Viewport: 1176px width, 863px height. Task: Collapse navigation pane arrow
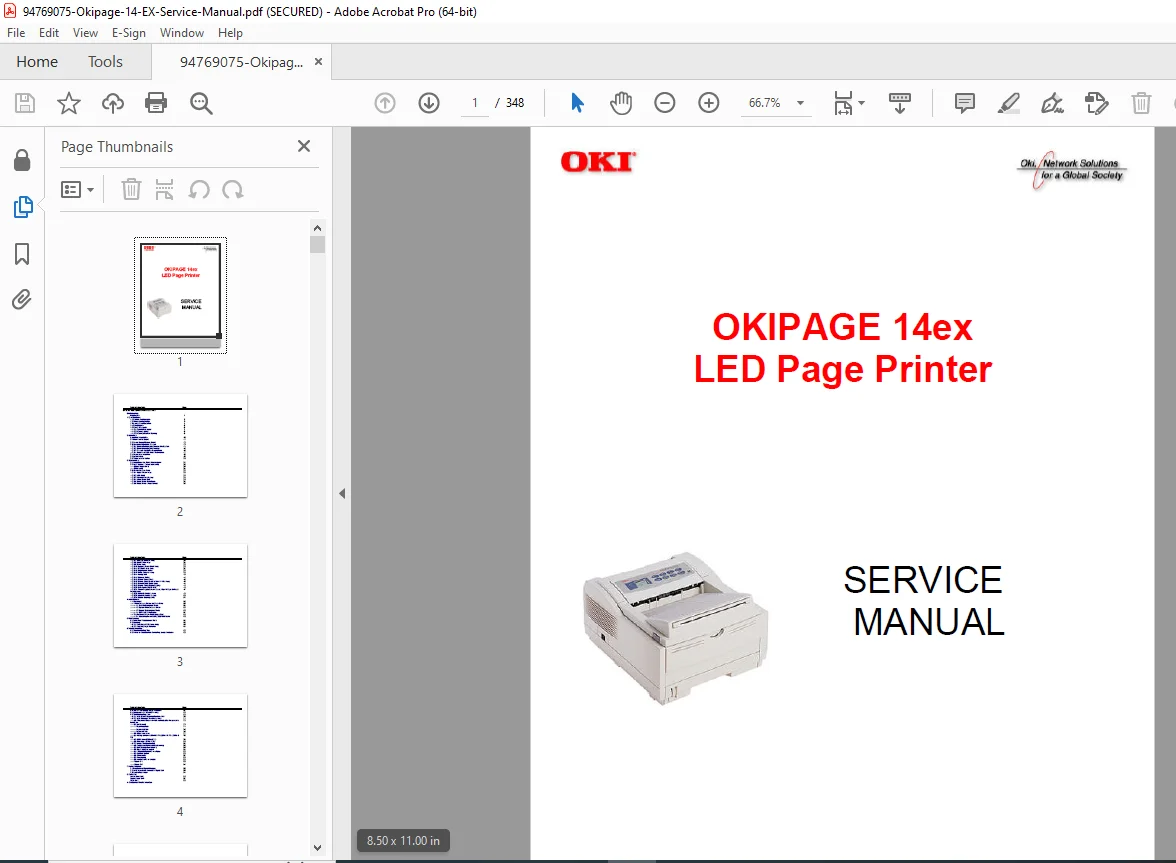(x=342, y=493)
